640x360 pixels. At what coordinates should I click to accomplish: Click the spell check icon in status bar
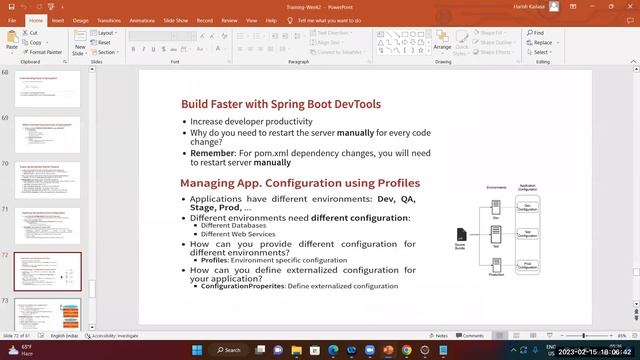click(x=41, y=336)
